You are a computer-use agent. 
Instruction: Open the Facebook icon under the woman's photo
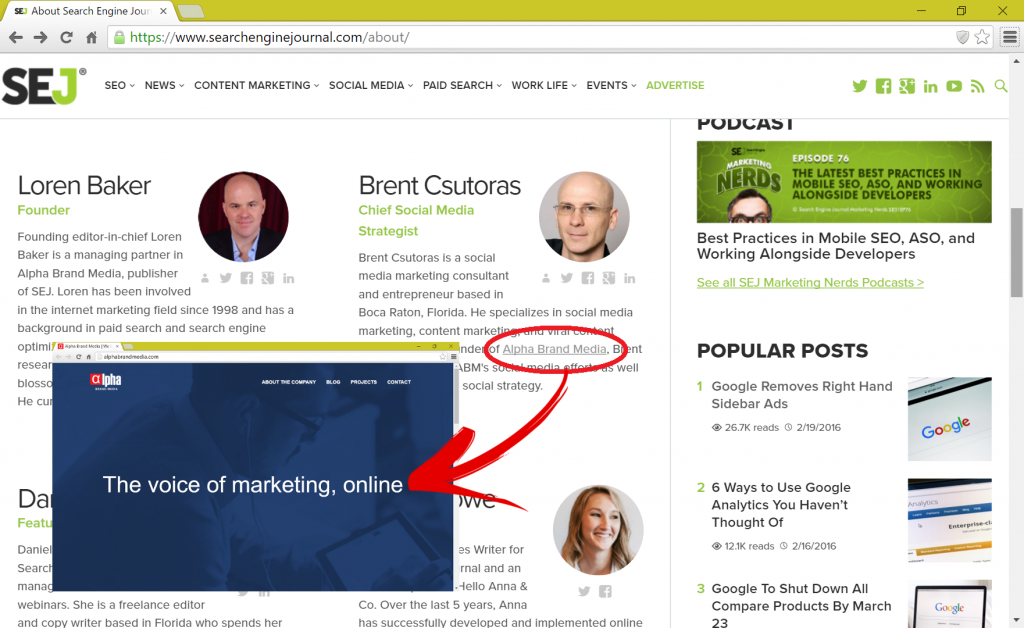point(605,591)
